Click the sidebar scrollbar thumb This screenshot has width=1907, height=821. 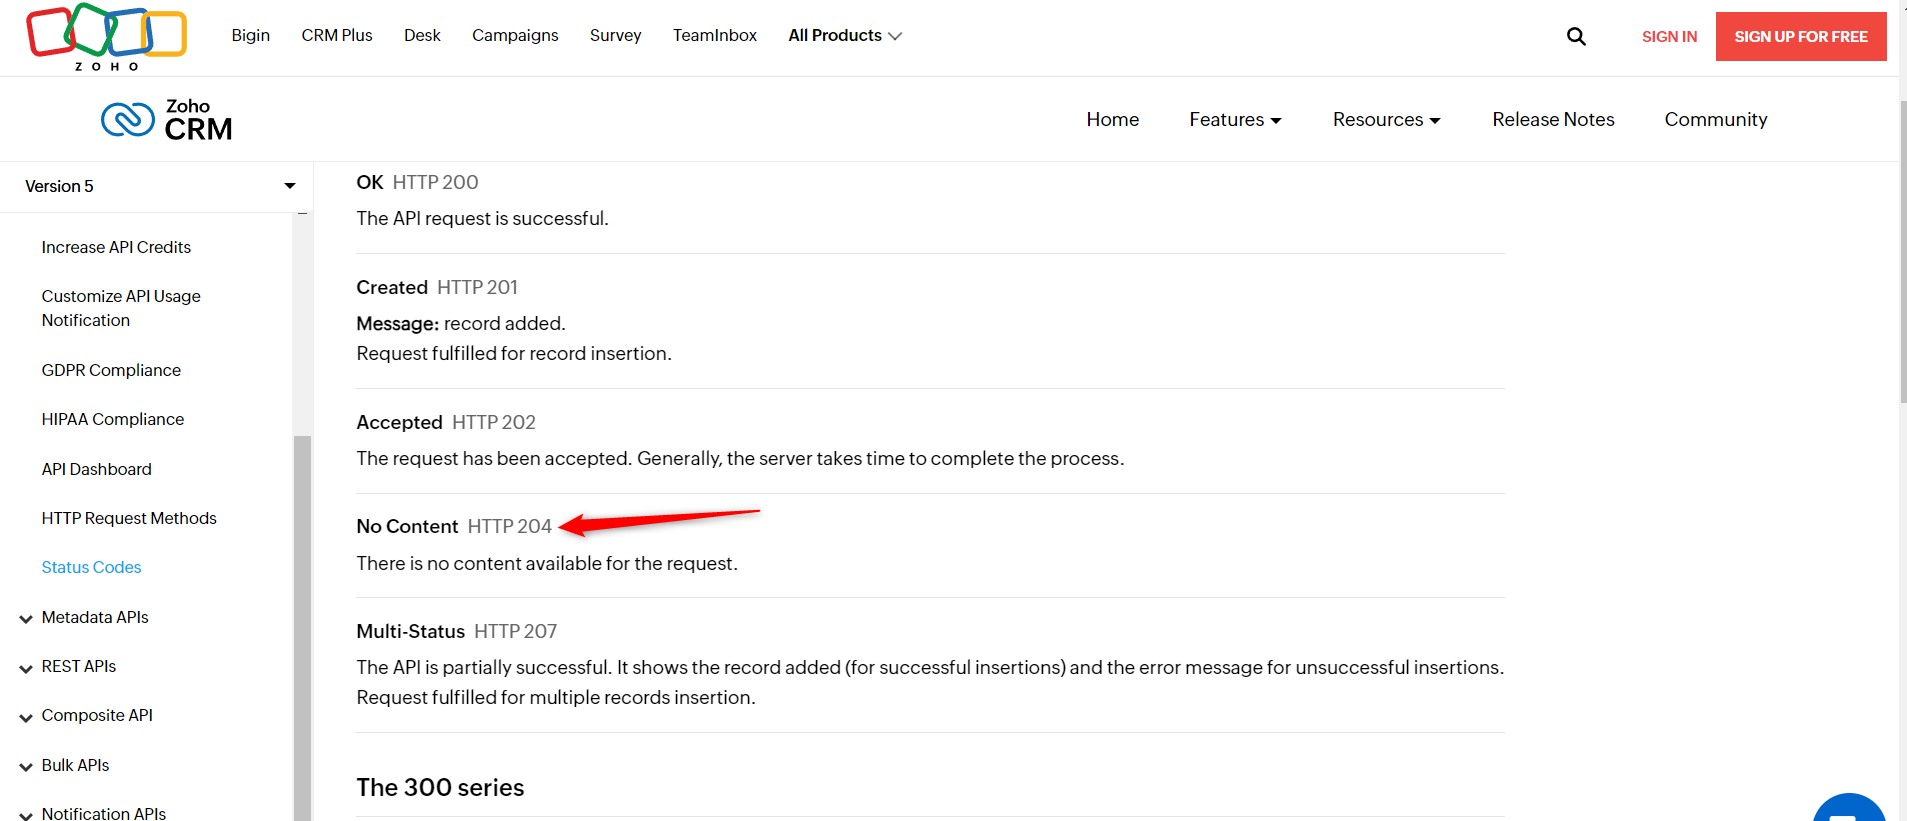[x=302, y=628]
